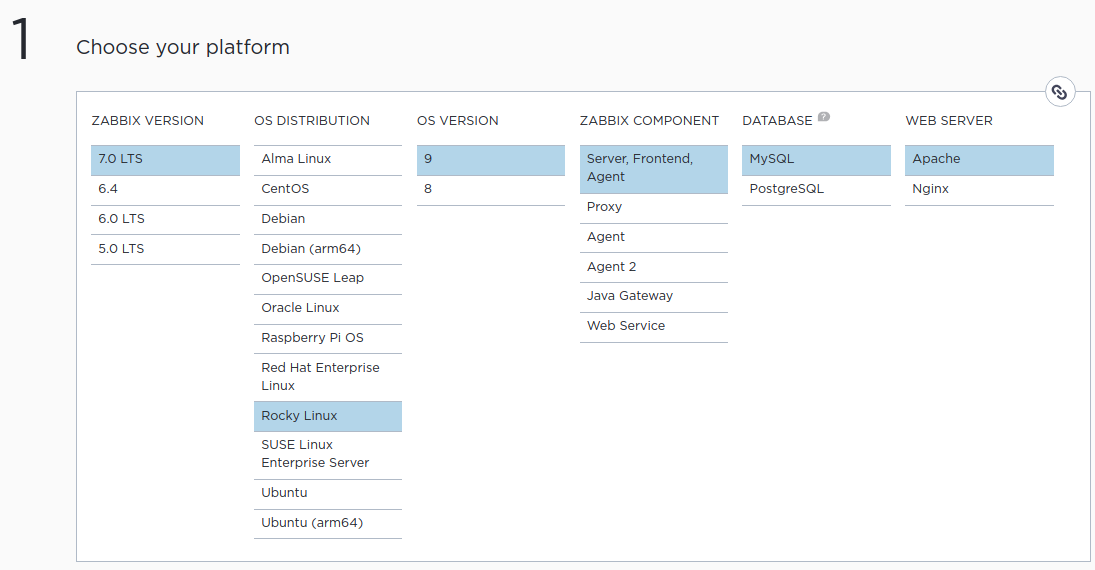Choose Zabbix version 6.4
The height and width of the screenshot is (570, 1095).
[165, 189]
